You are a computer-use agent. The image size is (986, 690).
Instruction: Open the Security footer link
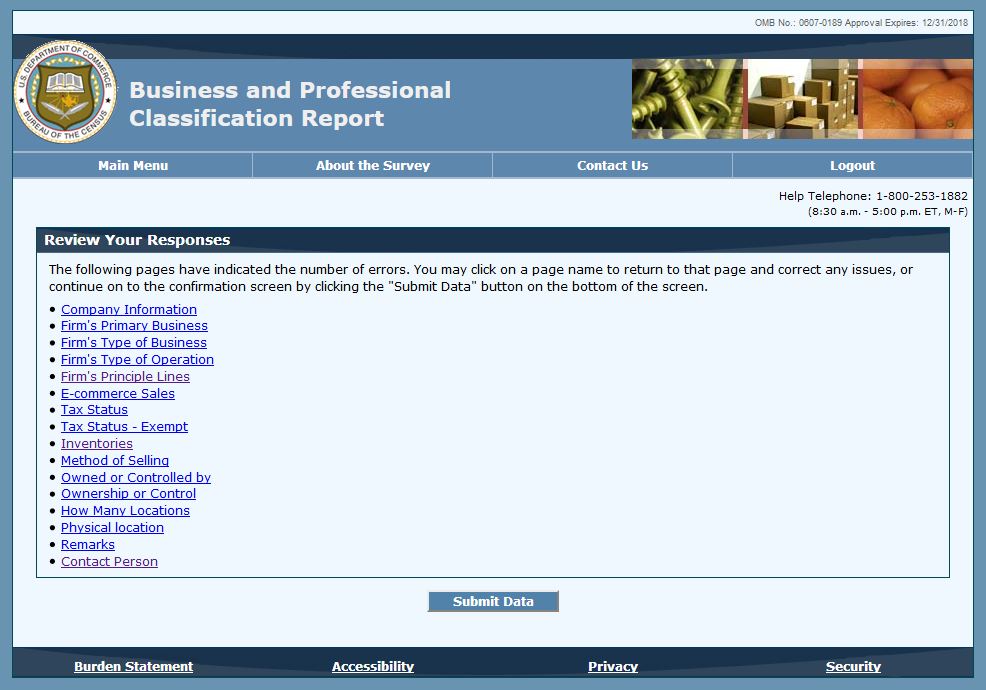[853, 667]
